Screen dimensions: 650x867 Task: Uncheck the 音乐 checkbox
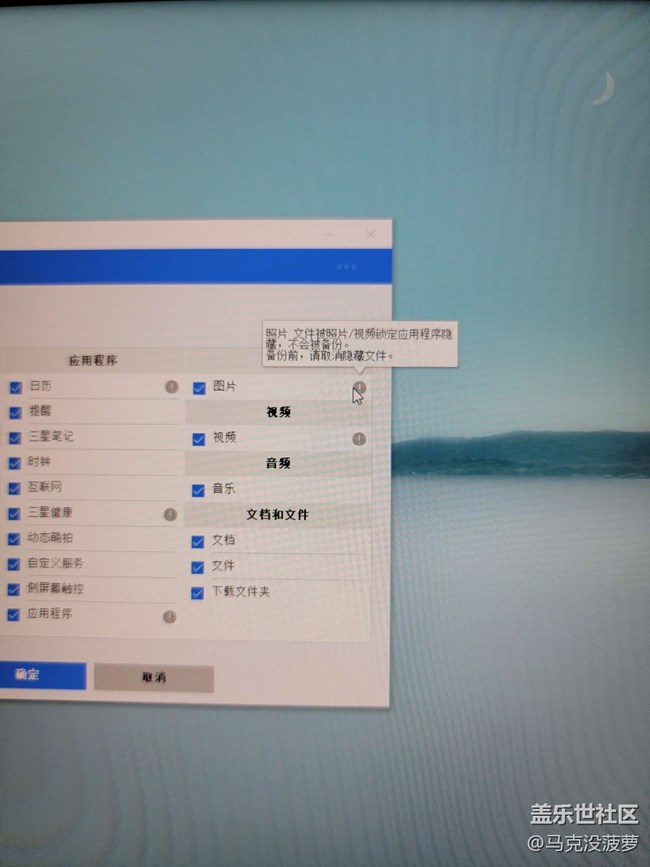(x=198, y=490)
